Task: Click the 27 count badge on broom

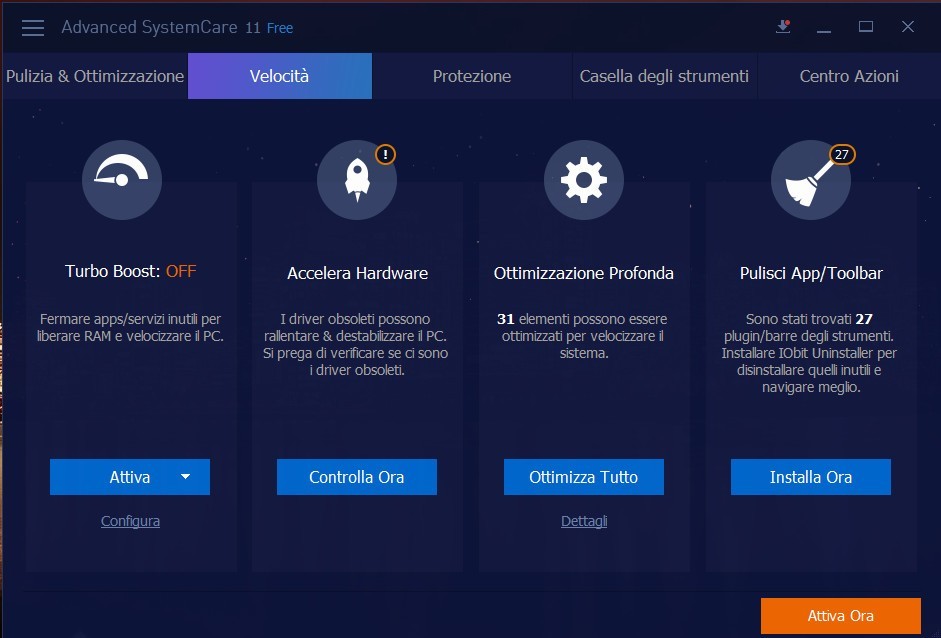Action: click(x=842, y=154)
